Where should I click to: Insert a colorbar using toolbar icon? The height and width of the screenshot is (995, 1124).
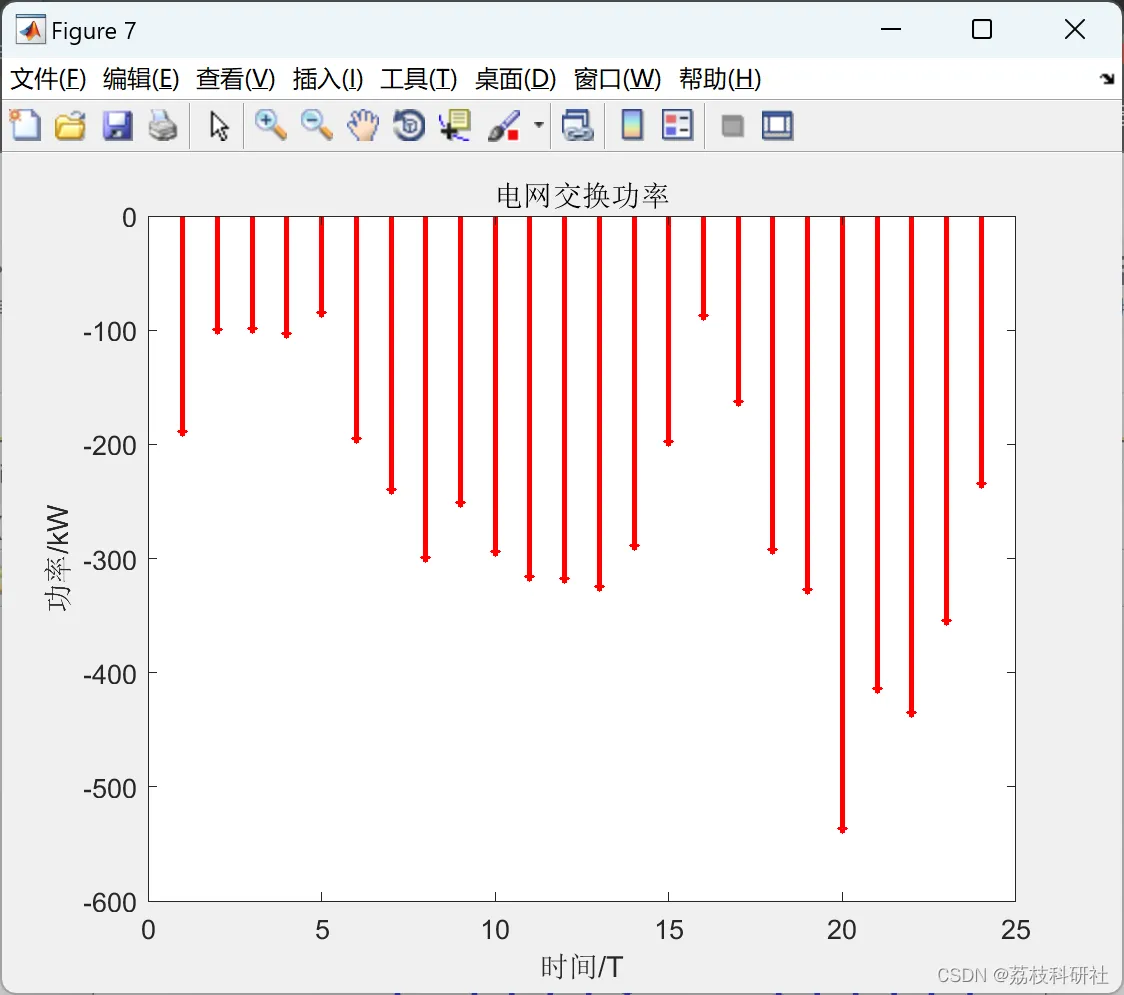[x=632, y=125]
